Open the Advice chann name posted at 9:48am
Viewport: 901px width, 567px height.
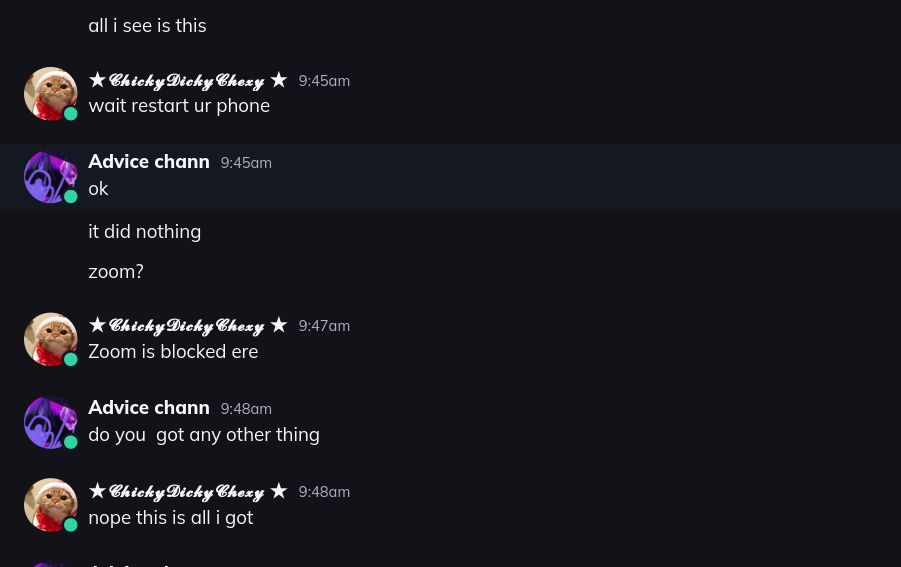(x=148, y=407)
